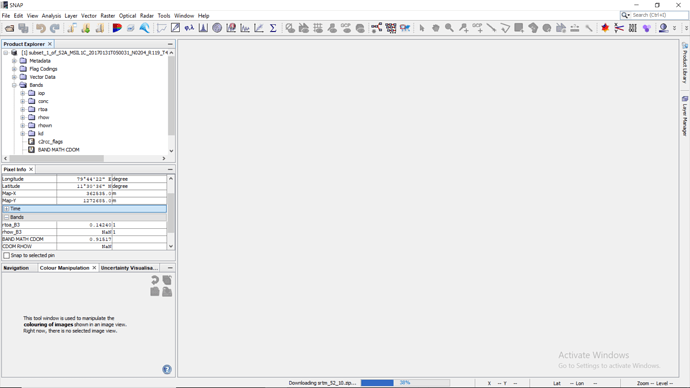The width and height of the screenshot is (690, 388).
Task: Click the blue Colour Manipulation help icon
Action: click(167, 370)
